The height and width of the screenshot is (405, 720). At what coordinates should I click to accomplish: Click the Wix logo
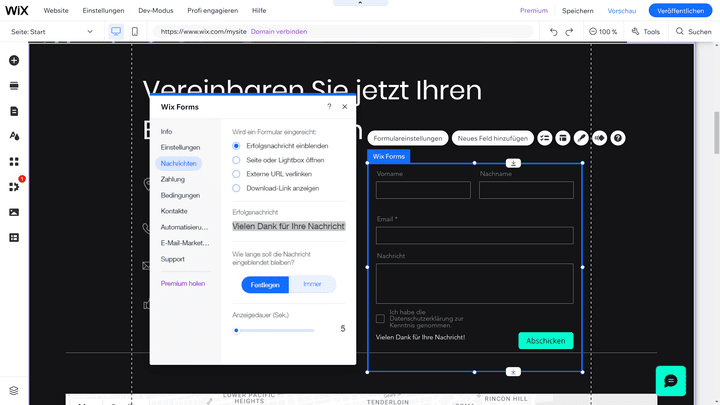pos(17,10)
